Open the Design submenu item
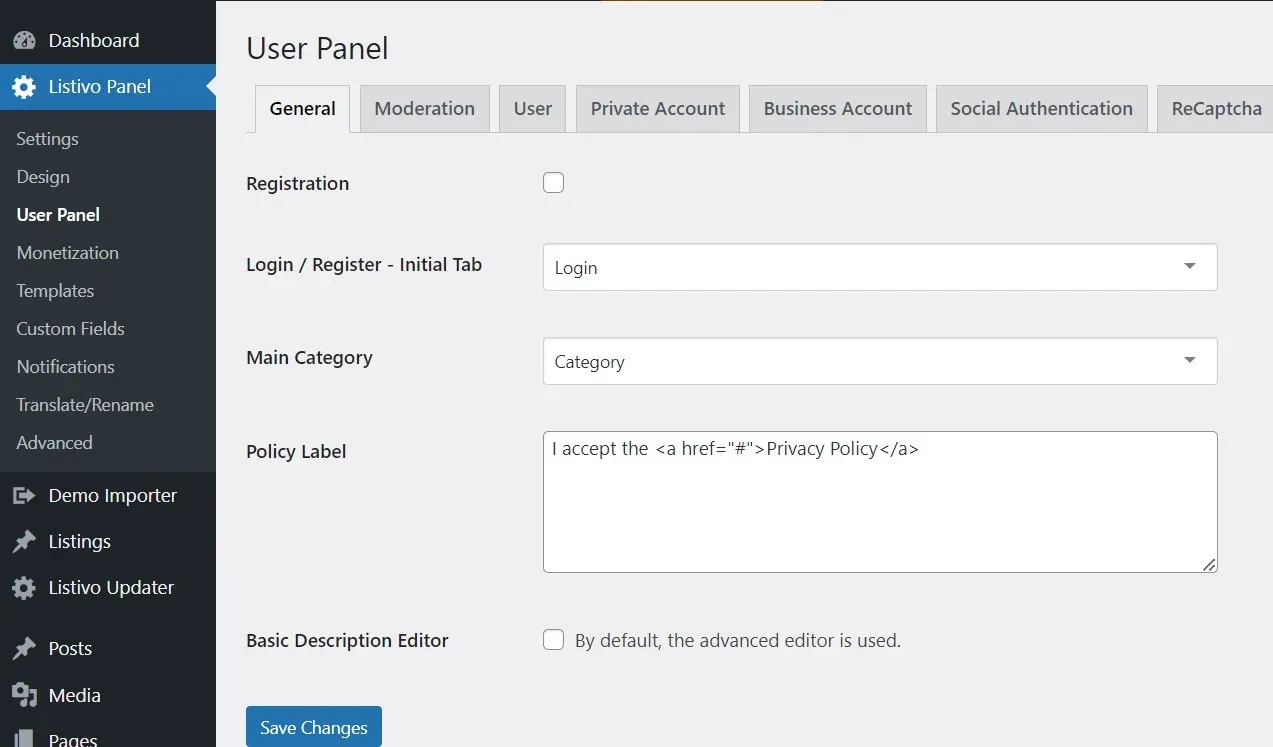The image size is (1273, 747). 43,177
